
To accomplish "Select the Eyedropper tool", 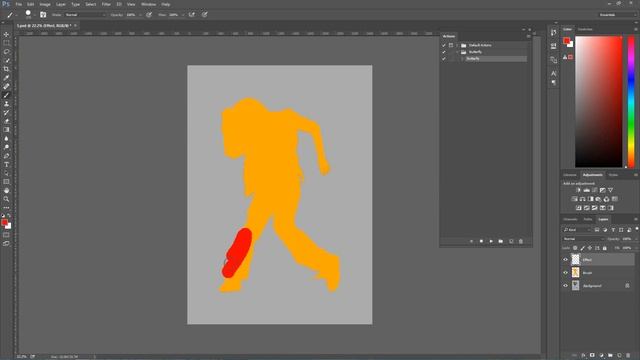I will click(6, 78).
